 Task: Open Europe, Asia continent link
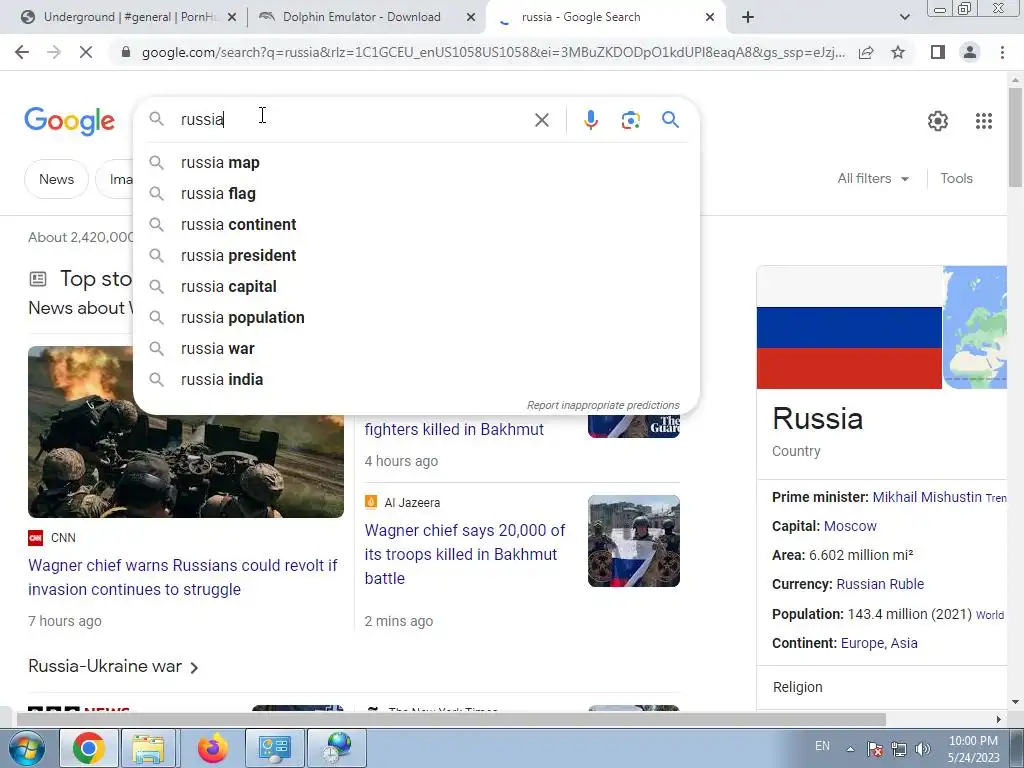pos(879,643)
